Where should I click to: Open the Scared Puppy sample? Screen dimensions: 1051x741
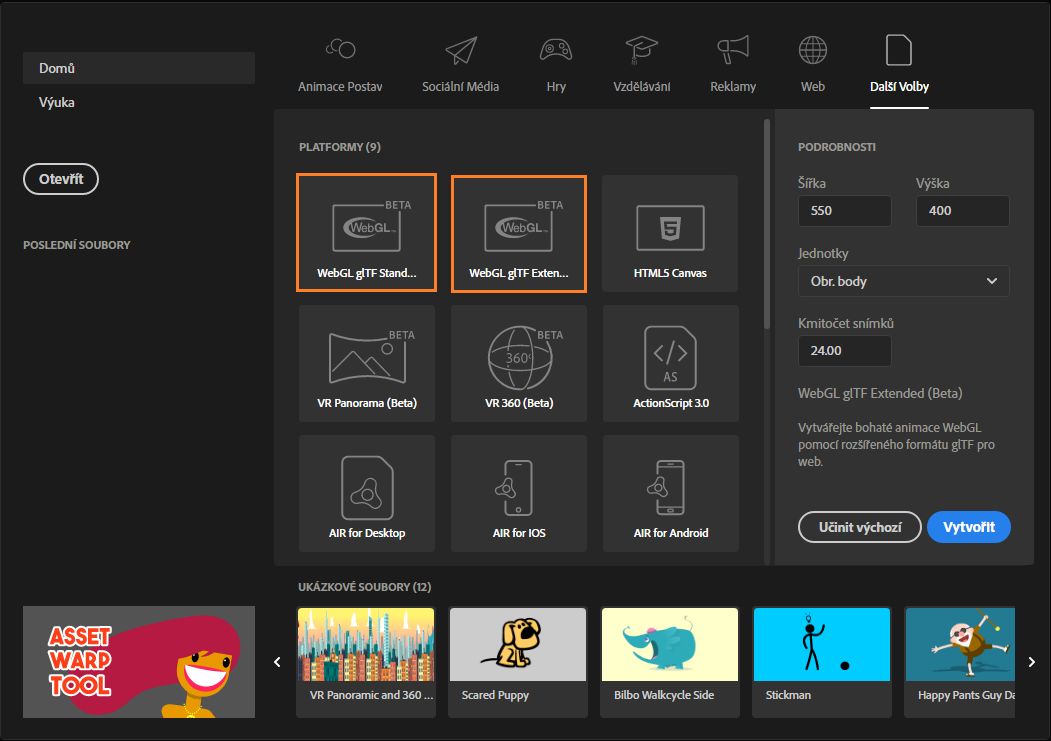[x=517, y=662]
